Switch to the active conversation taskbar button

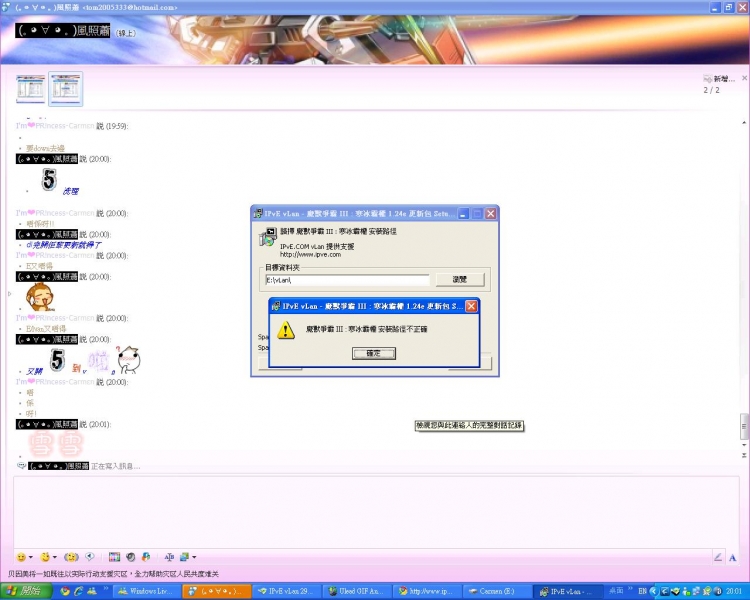(x=215, y=591)
